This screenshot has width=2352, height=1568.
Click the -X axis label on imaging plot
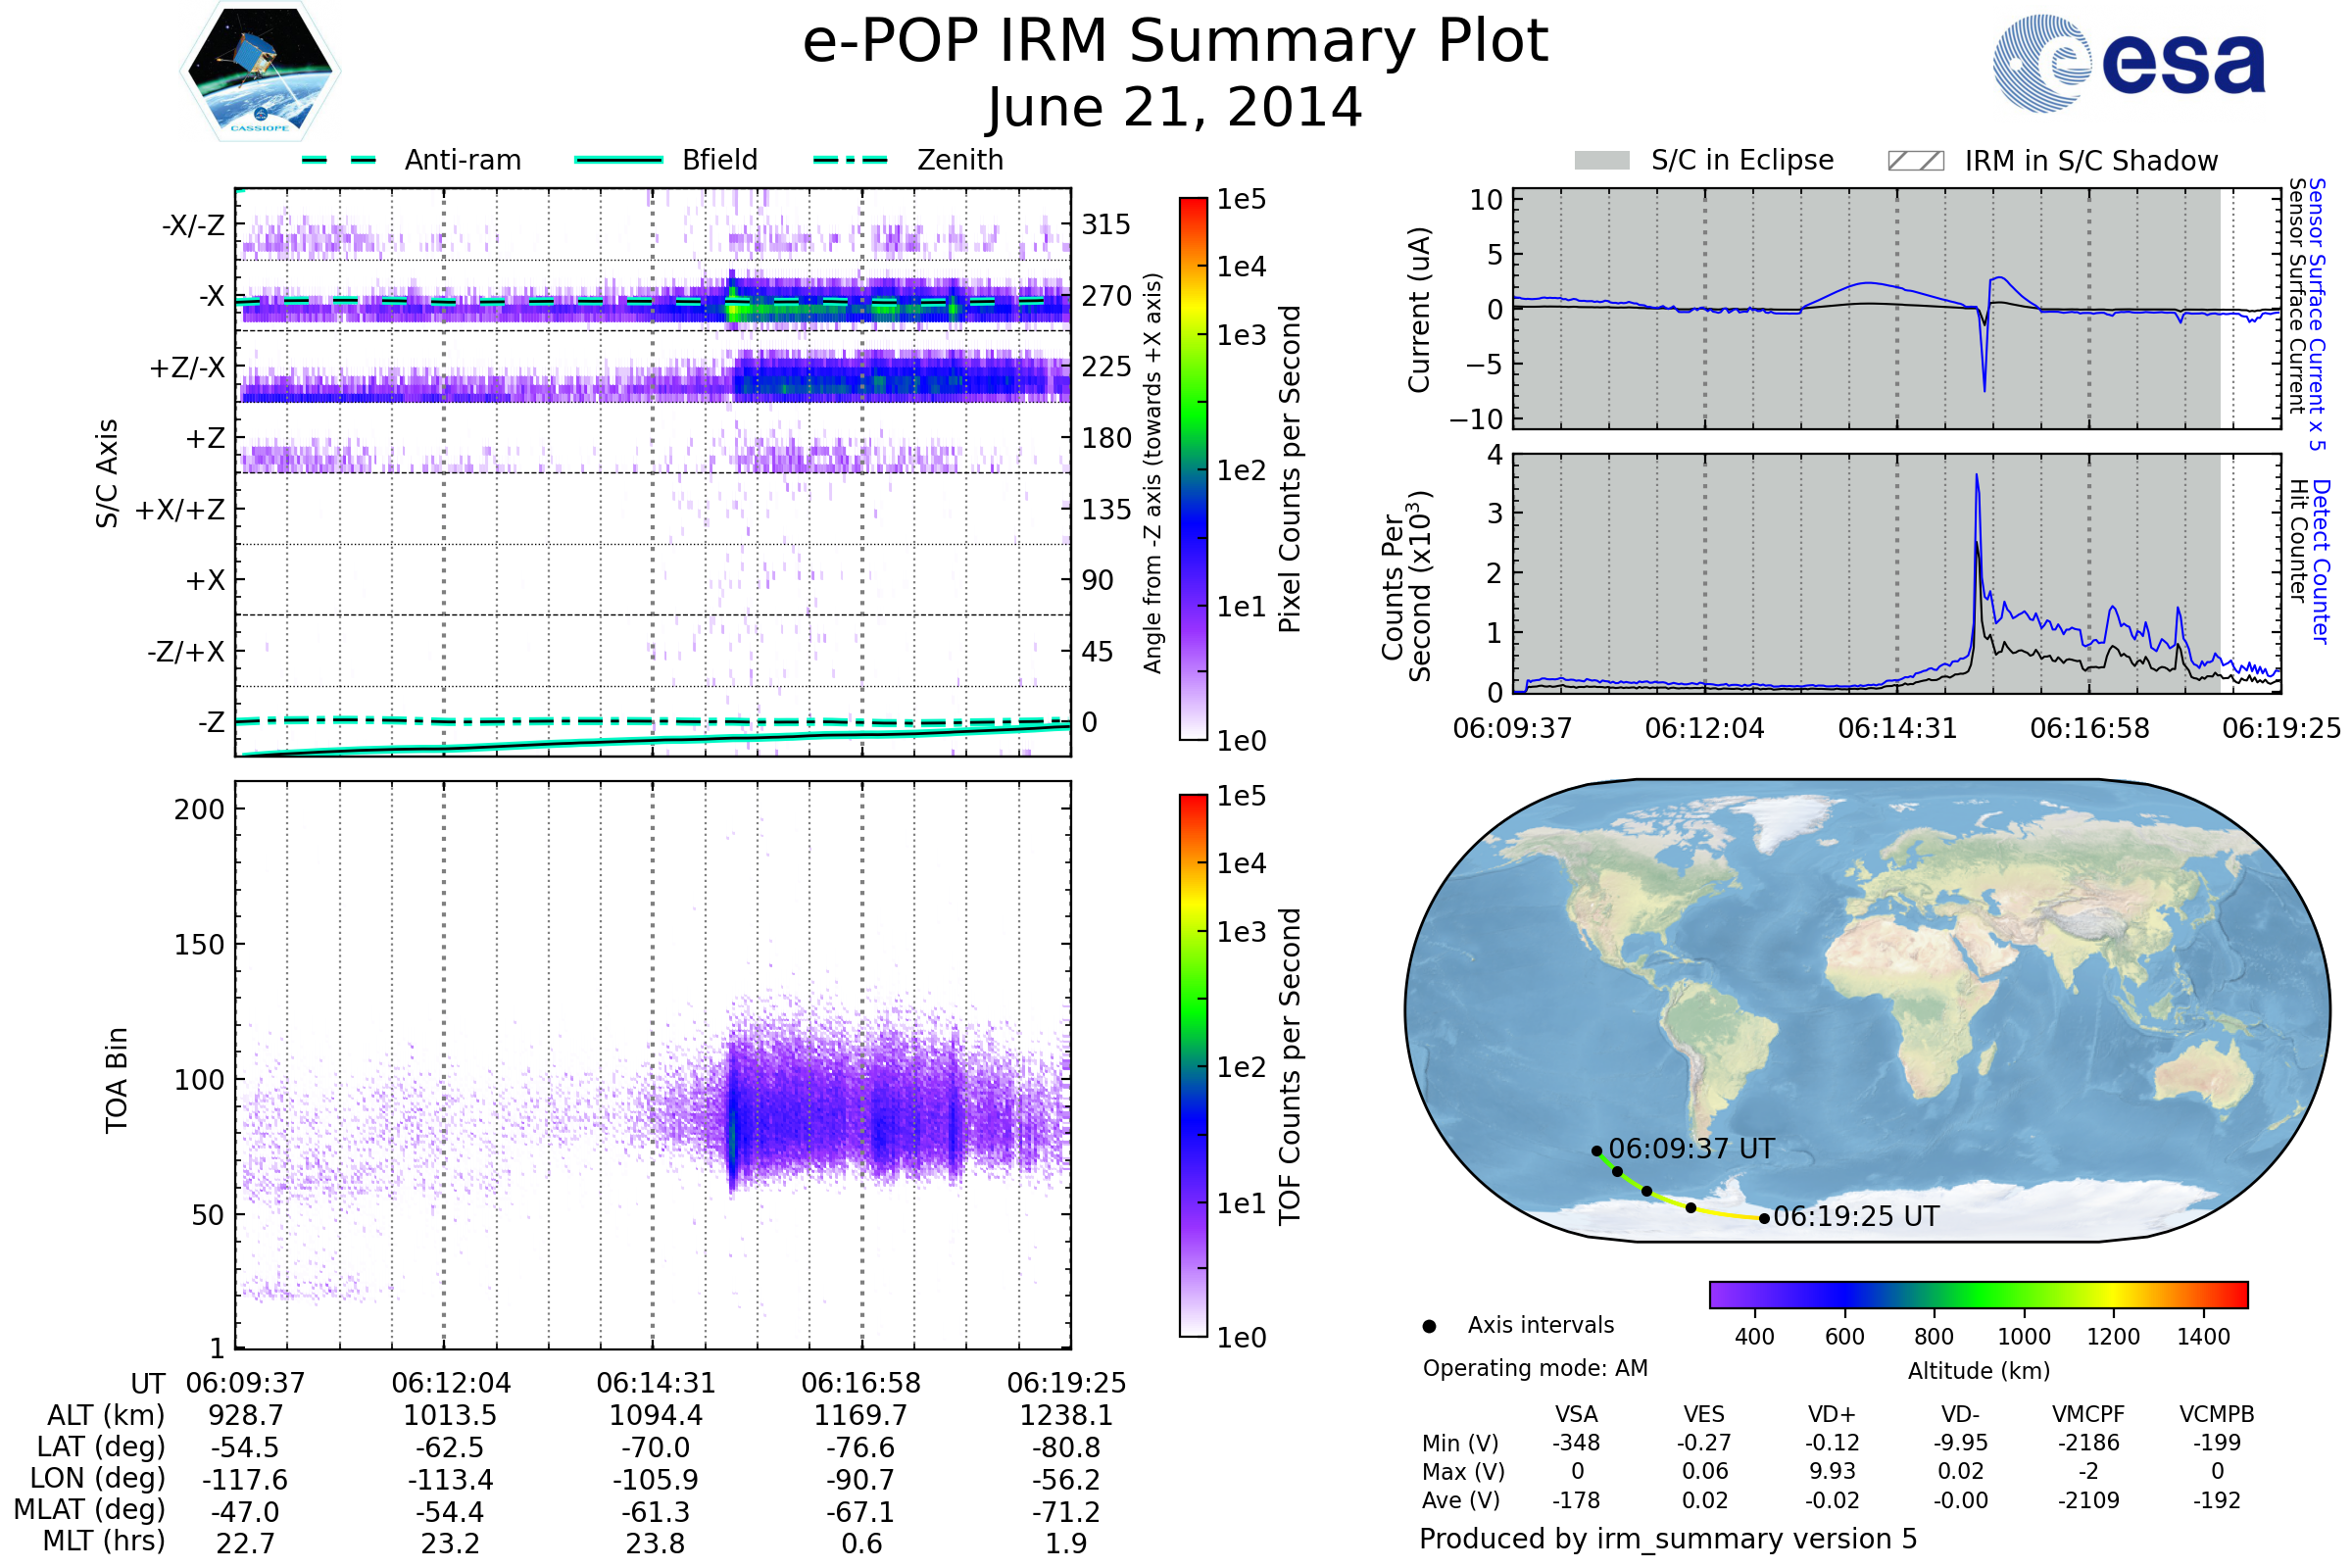tap(211, 297)
